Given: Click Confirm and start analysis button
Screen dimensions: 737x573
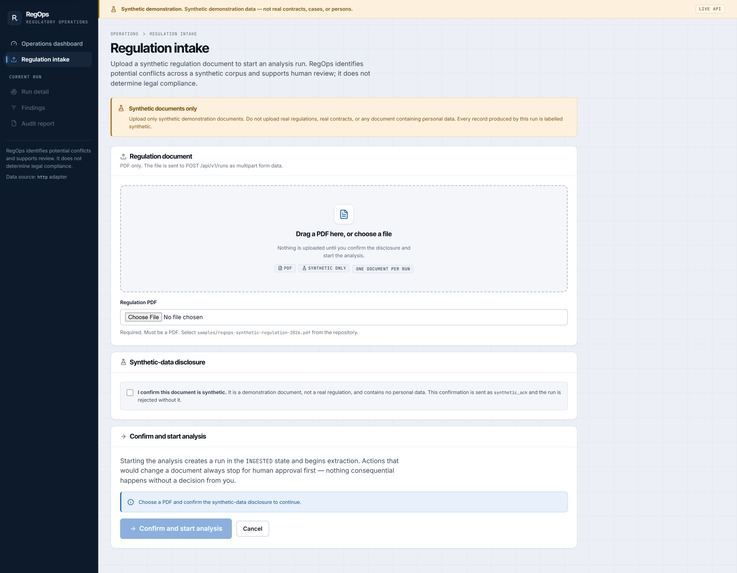Looking at the screenshot, I should point(176,529).
